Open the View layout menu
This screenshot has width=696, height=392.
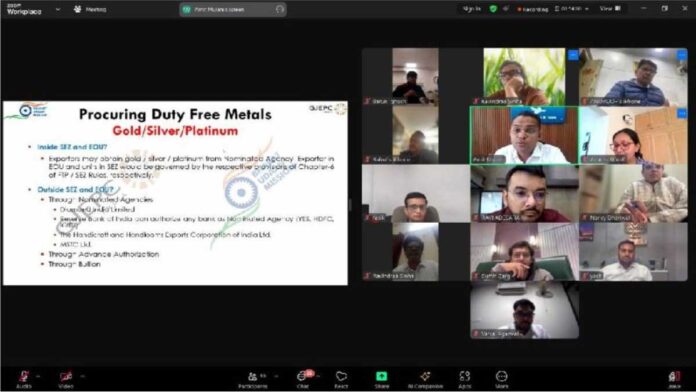click(610, 8)
